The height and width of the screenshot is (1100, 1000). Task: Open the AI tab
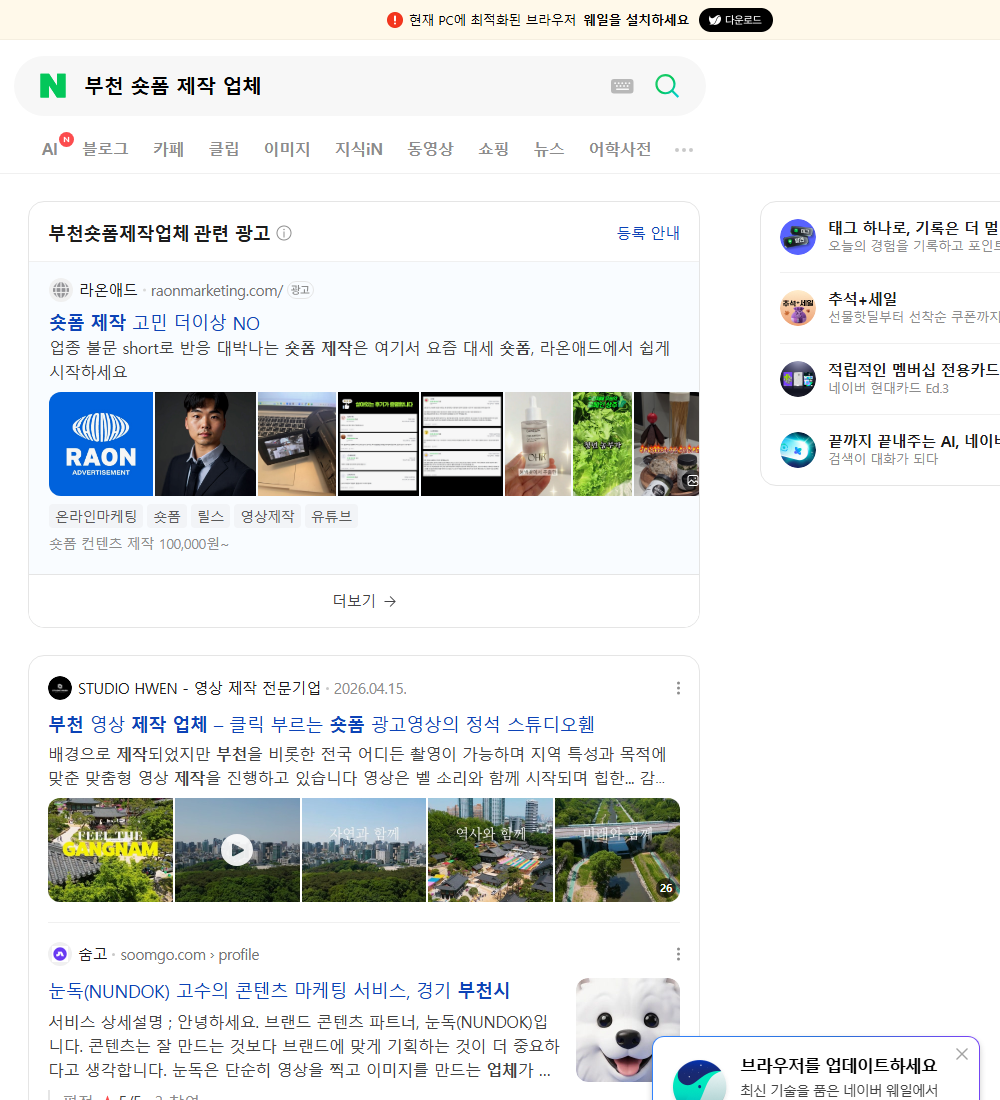click(x=51, y=149)
